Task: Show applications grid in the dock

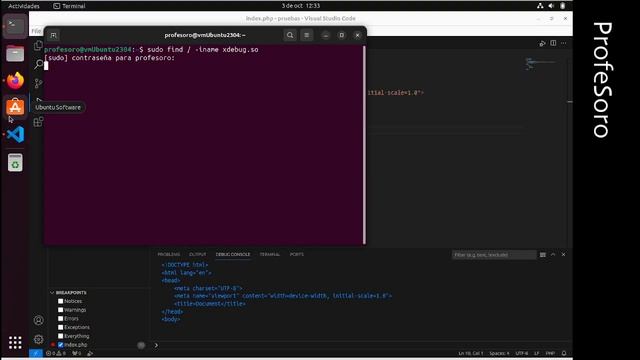Action: click(15, 342)
